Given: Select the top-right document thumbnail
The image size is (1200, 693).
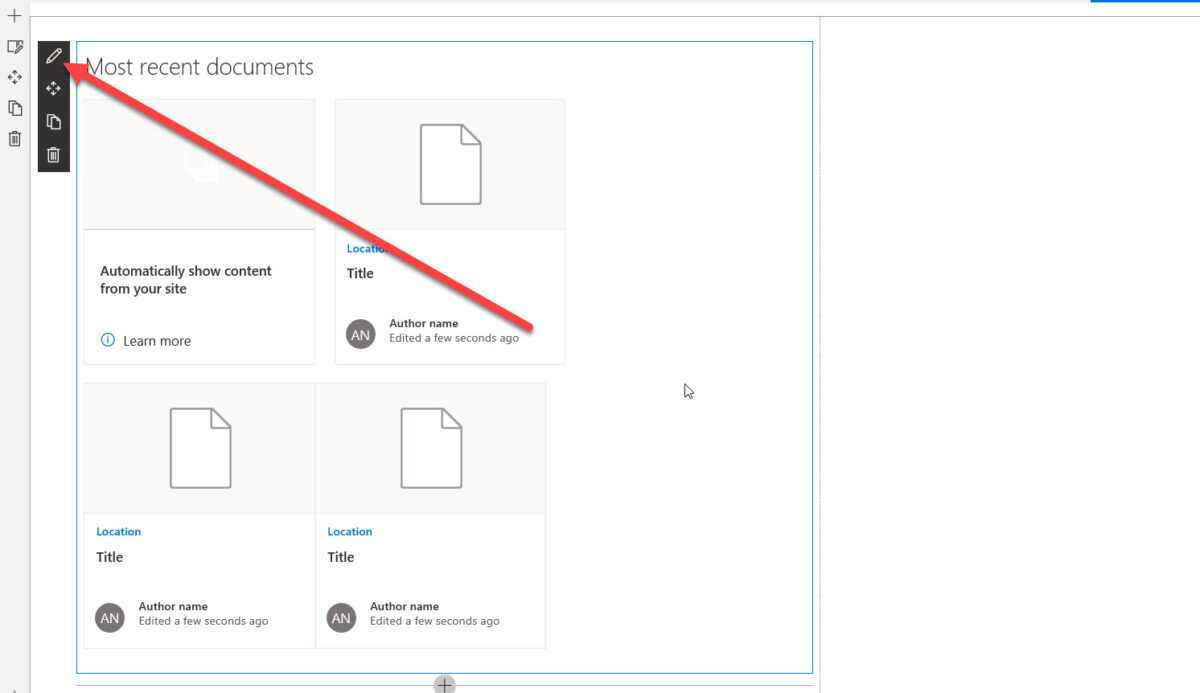Looking at the screenshot, I should [x=449, y=164].
